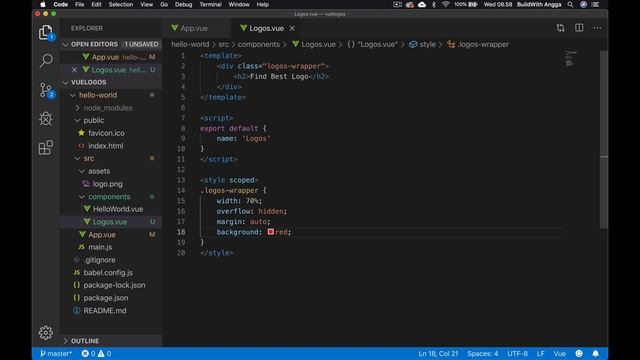Open the File menu
Viewport: 640px width, 360px height.
[x=80, y=4]
